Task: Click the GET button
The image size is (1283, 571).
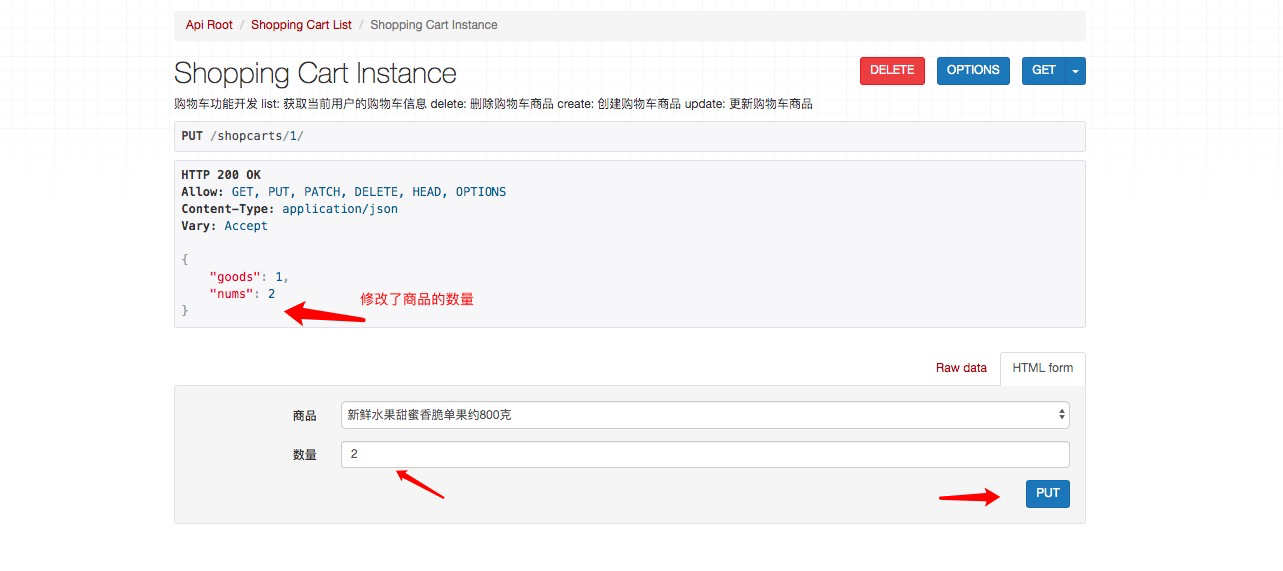Action: [1043, 70]
